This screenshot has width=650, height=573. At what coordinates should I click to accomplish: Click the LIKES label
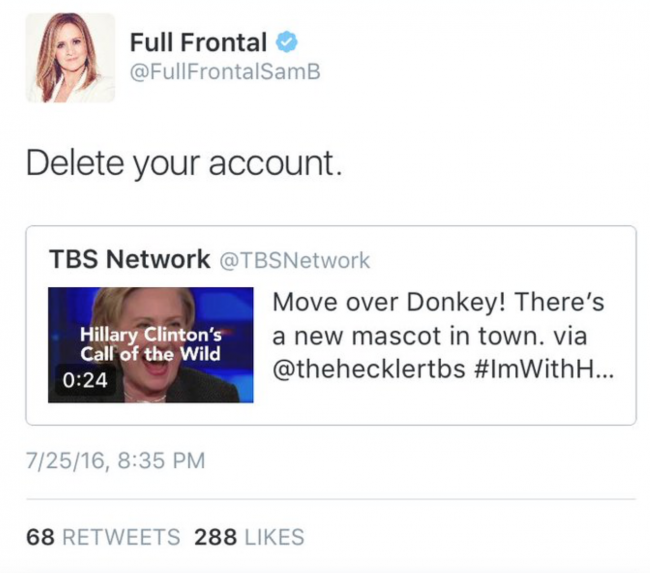[273, 537]
